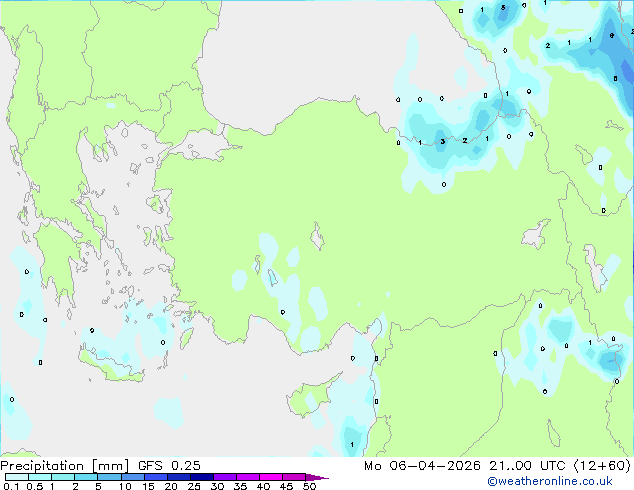The image size is (634, 490).
Task: Click the '25' legend scale label
Action: click(x=194, y=486)
